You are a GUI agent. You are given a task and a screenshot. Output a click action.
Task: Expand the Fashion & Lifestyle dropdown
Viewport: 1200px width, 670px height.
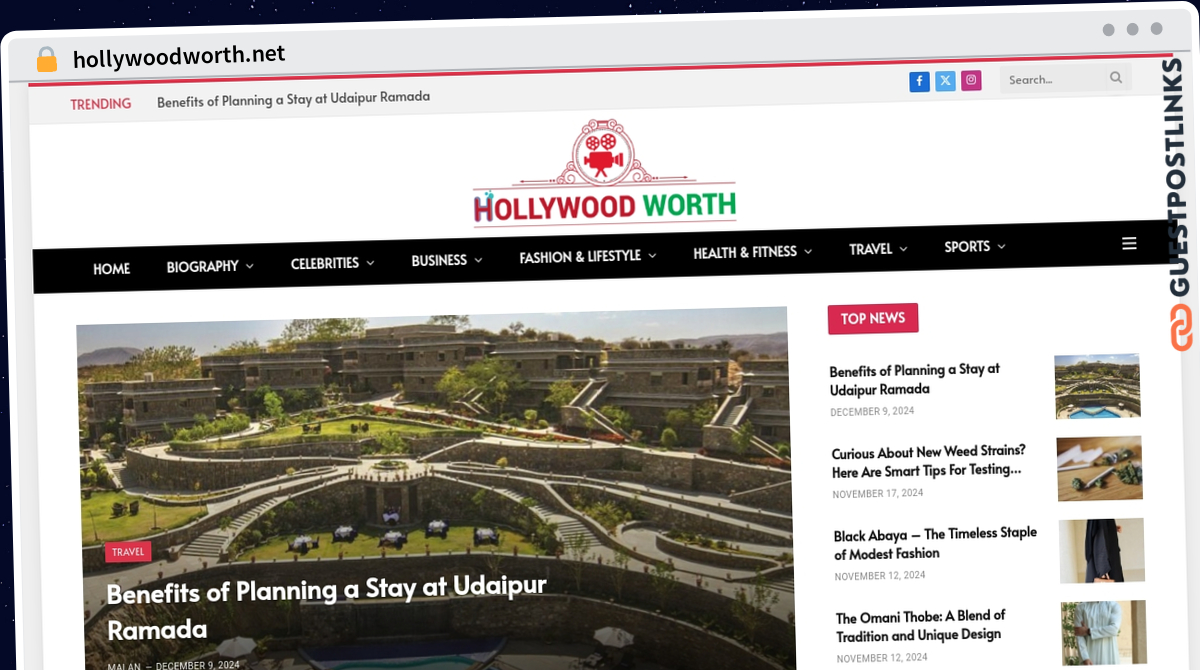click(588, 256)
